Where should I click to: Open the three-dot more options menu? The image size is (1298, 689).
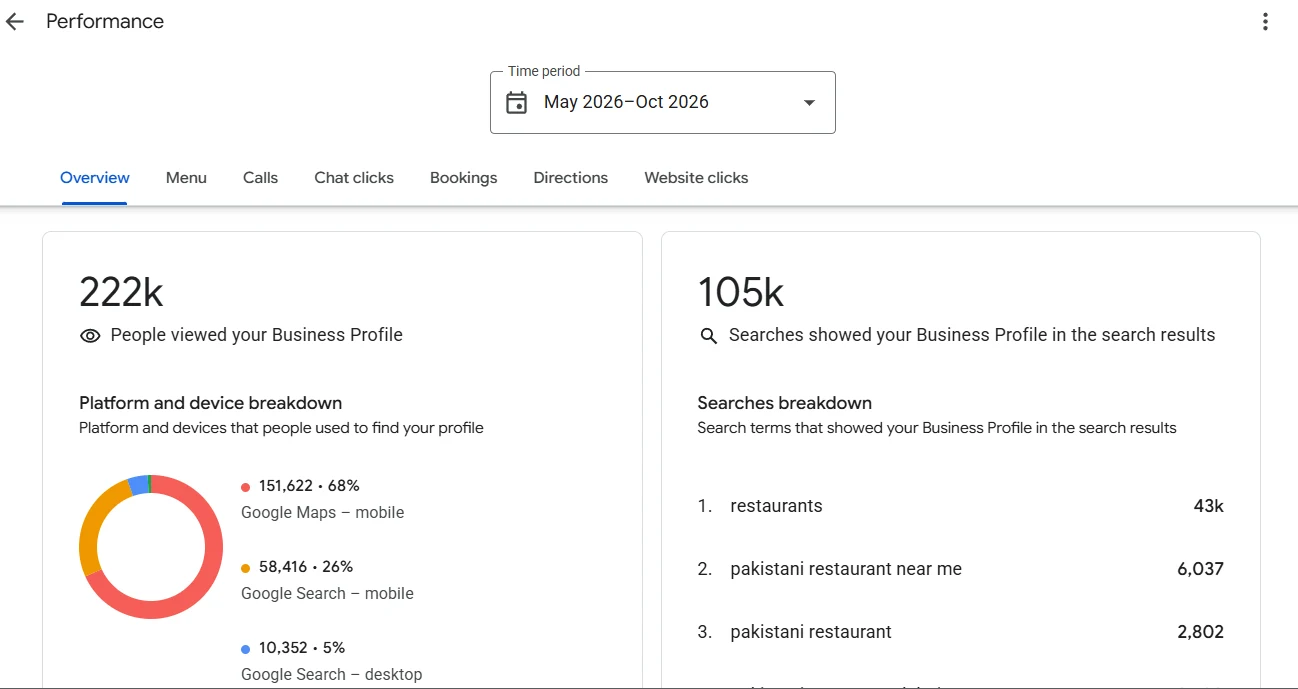point(1265,22)
